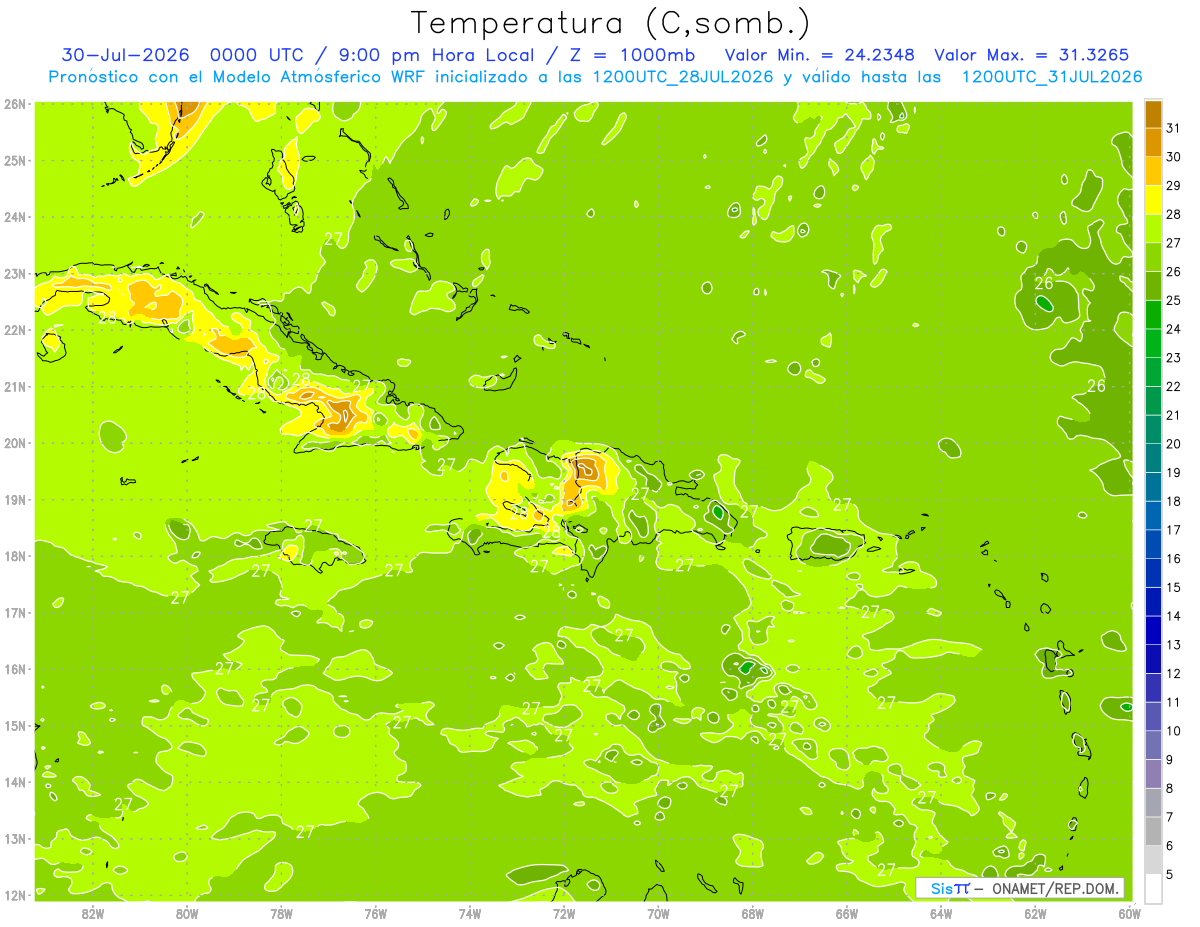Click the 'SisTT - ONAMET/REP.DOM.' logo box
The width and height of the screenshot is (1200, 927).
pos(1020,888)
